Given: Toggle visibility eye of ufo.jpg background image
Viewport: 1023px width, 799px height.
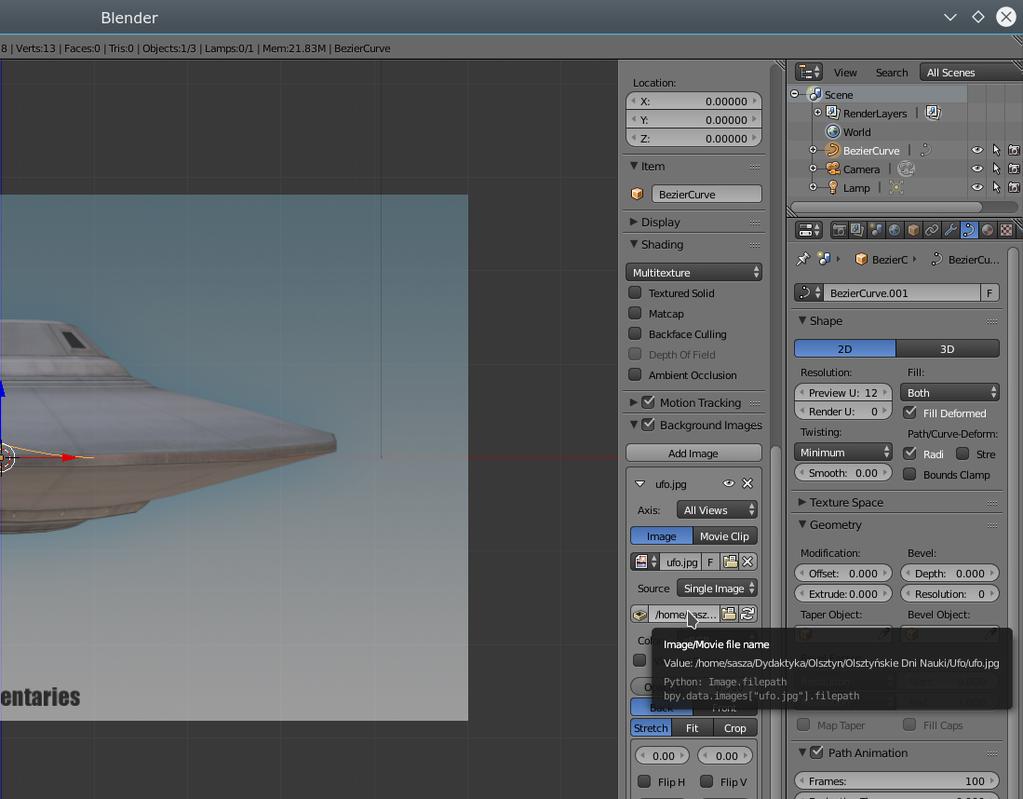Looking at the screenshot, I should [729, 483].
